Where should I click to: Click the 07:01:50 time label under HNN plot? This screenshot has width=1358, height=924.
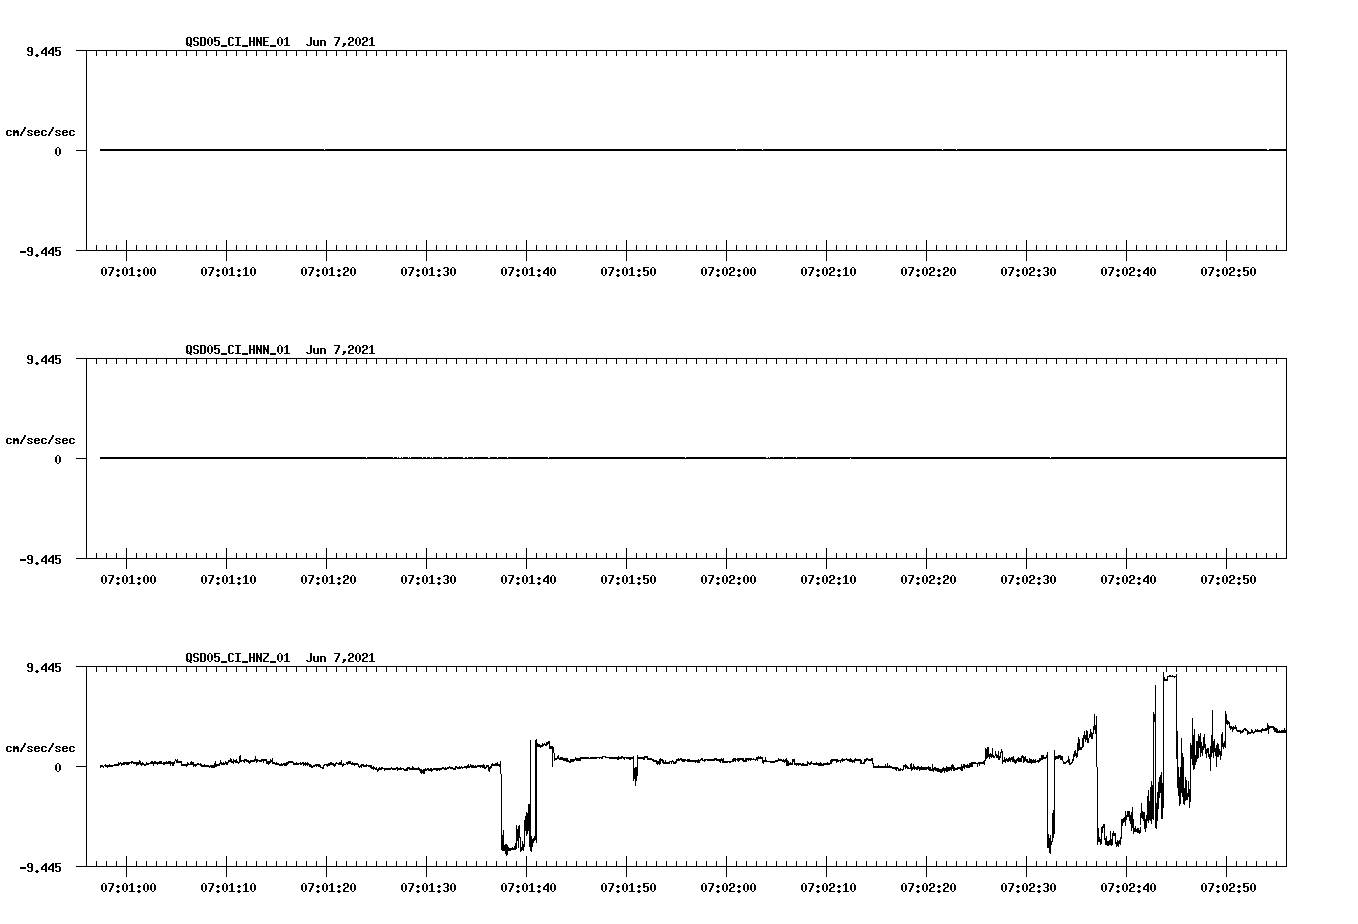(x=628, y=579)
